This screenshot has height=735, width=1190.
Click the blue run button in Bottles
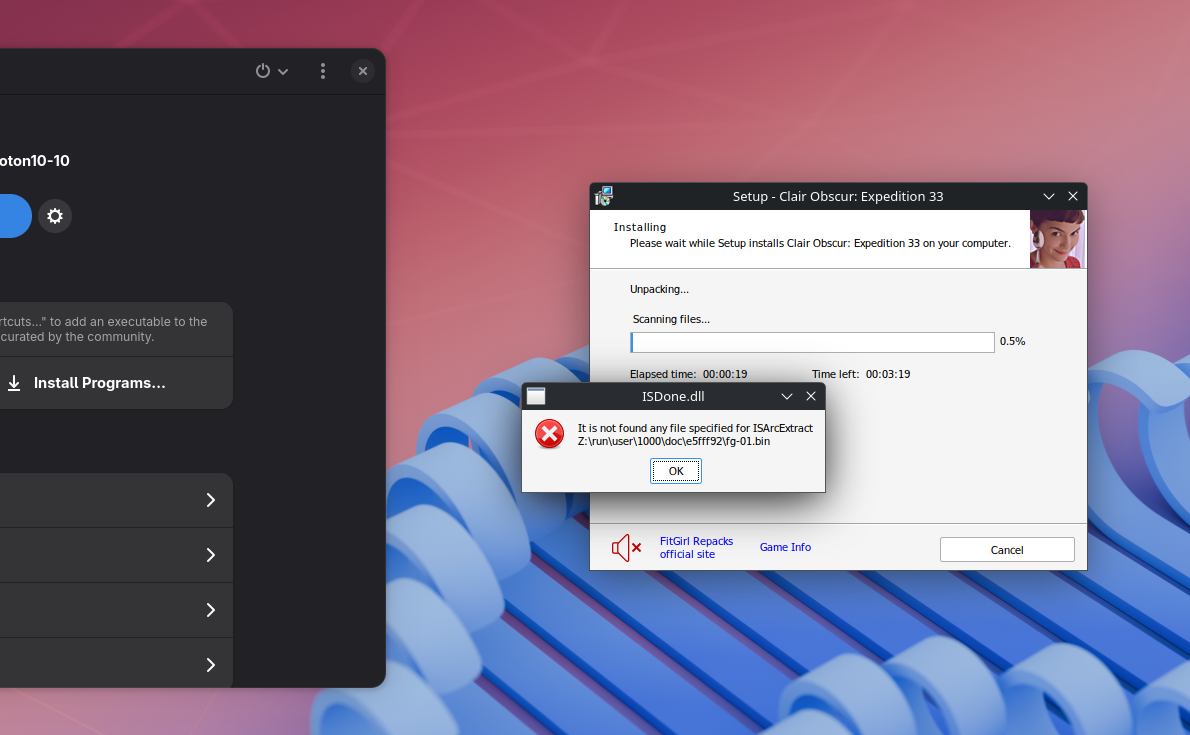[13, 216]
